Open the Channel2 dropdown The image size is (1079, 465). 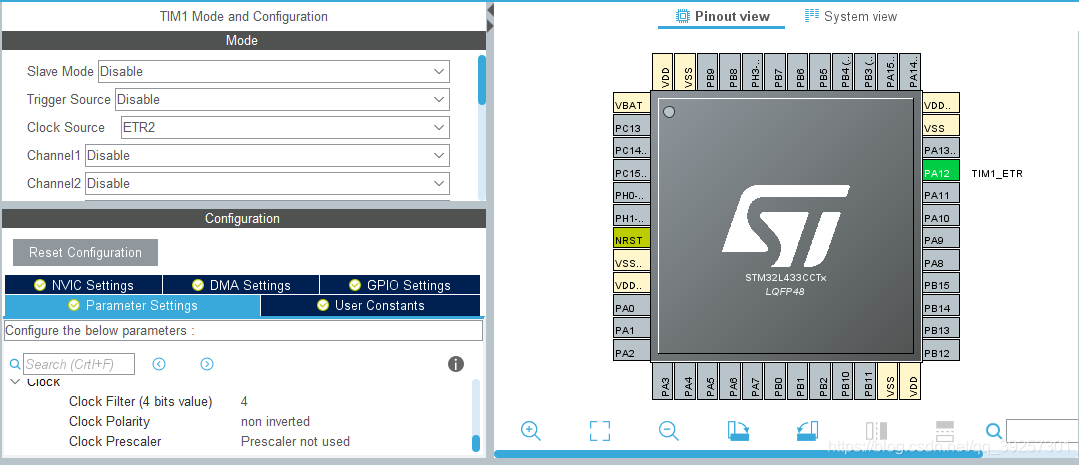pyautogui.click(x=267, y=184)
